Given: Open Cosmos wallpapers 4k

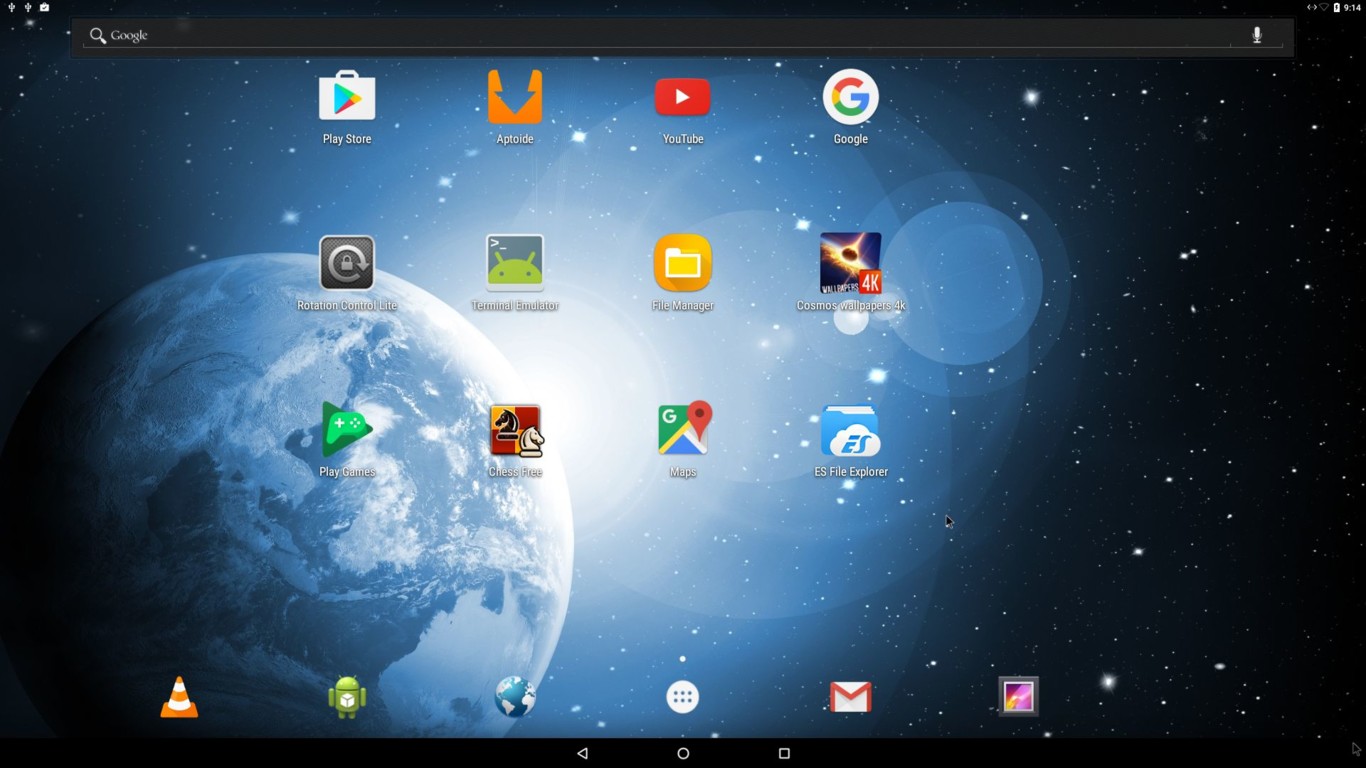Looking at the screenshot, I should pos(851,263).
